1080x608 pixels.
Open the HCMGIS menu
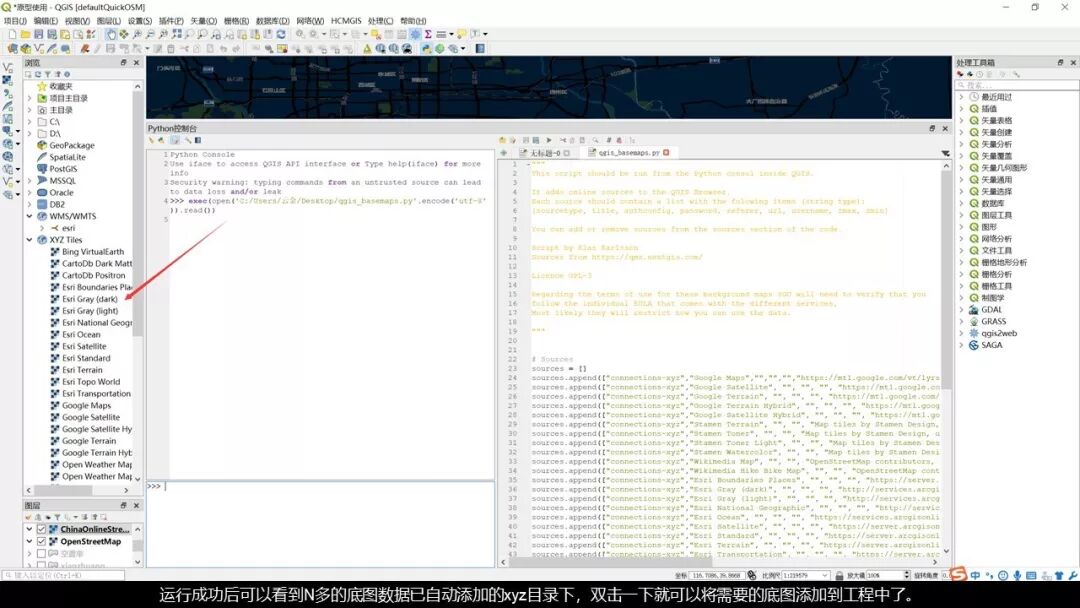(346, 21)
